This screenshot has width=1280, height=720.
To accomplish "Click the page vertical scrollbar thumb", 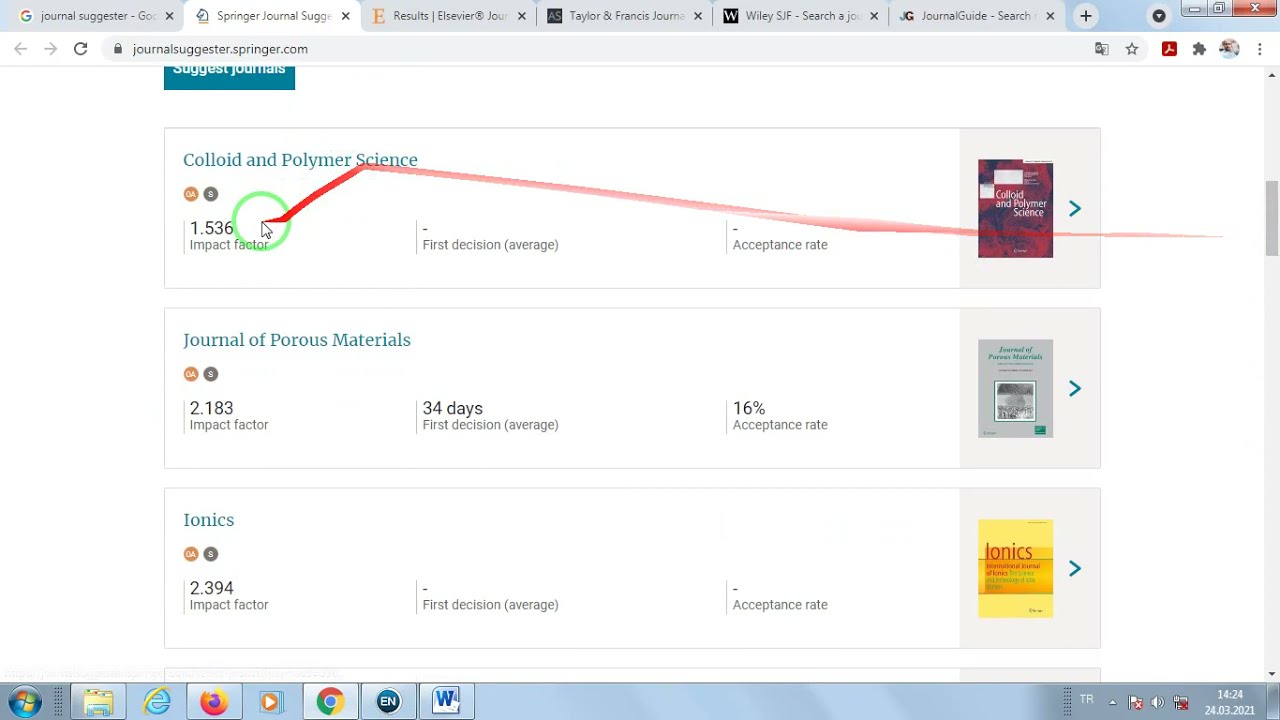I will pos(1272,218).
